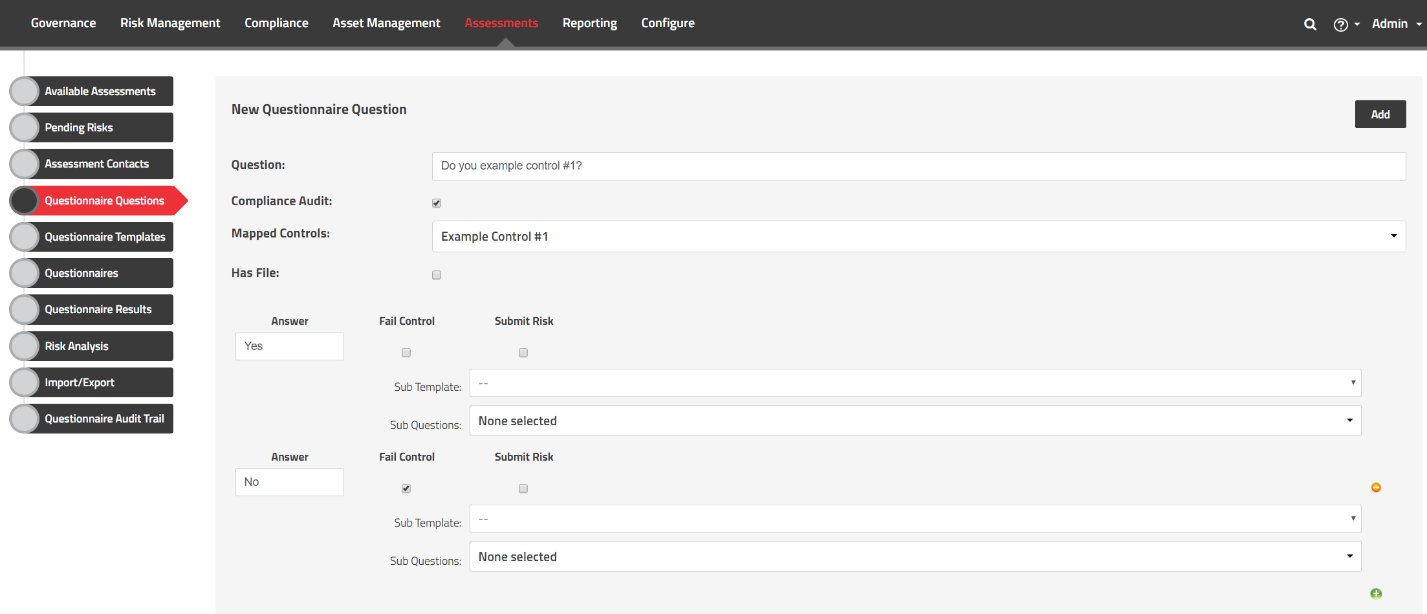Click the Question text field
1427x614 pixels.
pyautogui.click(x=918, y=166)
